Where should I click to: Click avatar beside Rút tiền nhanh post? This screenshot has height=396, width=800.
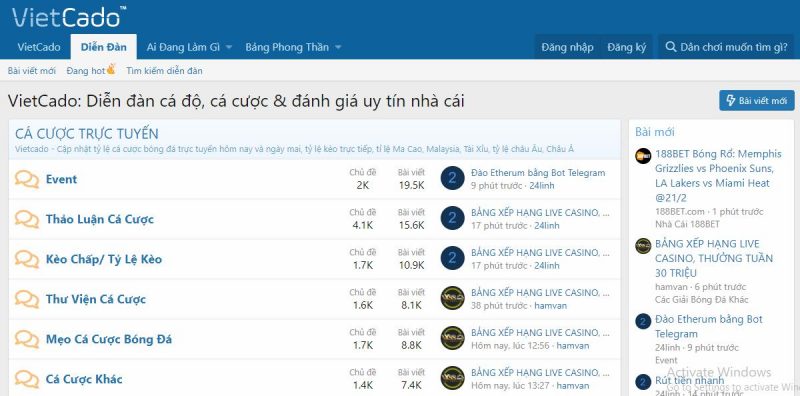pos(643,382)
